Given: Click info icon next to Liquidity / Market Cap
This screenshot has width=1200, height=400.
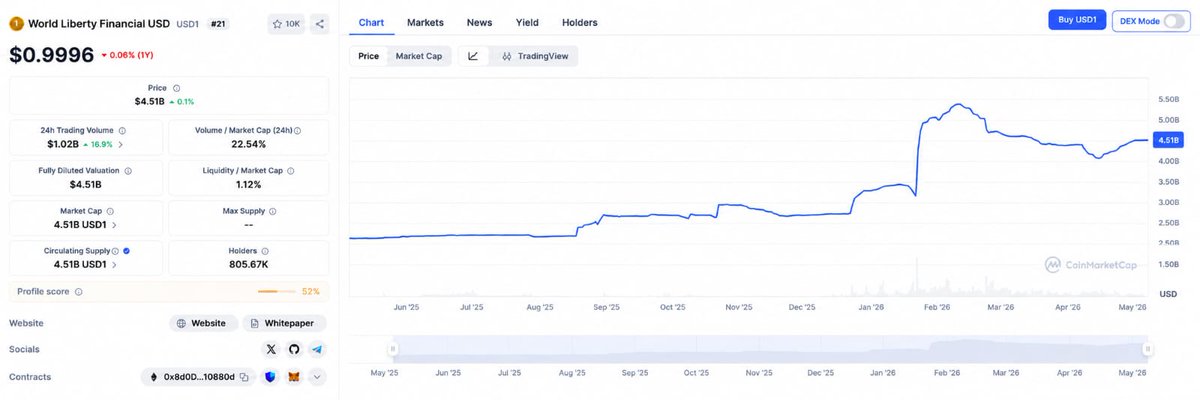Looking at the screenshot, I should tap(290, 171).
